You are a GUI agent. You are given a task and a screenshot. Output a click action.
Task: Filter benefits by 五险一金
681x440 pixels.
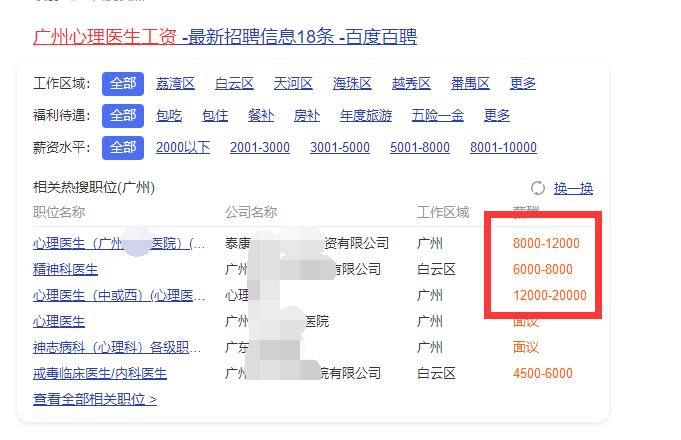tap(438, 116)
